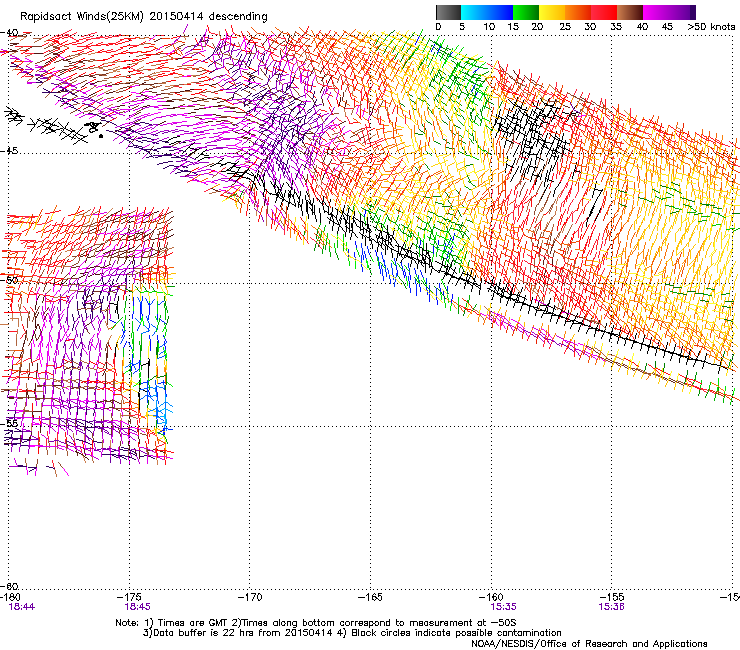740x650 pixels.
Task: Click the '10' label under the color scale
Action: click(x=489, y=27)
